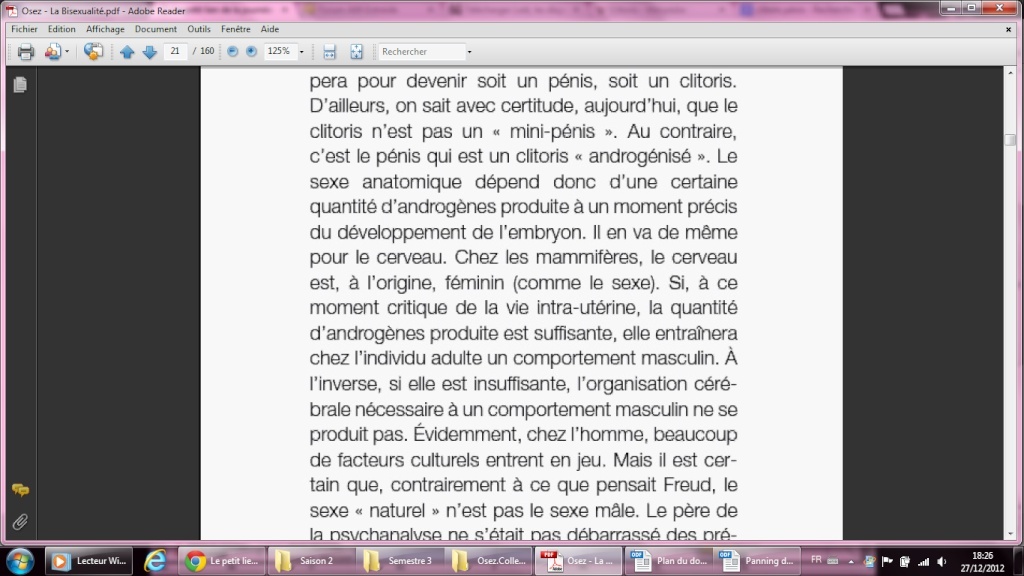Open the Saison 2 folder taskbar button

point(310,561)
